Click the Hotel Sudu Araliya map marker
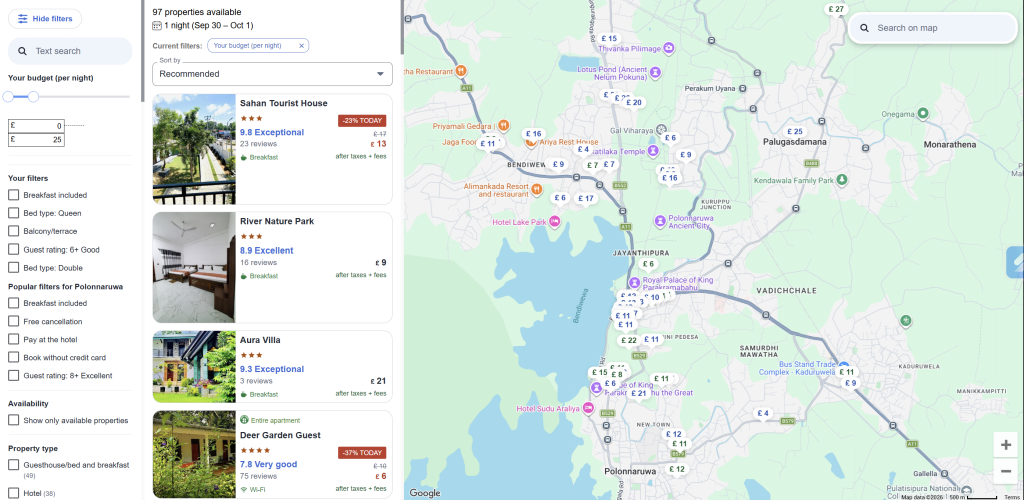Screen dimensions: 1024x500 point(588,408)
